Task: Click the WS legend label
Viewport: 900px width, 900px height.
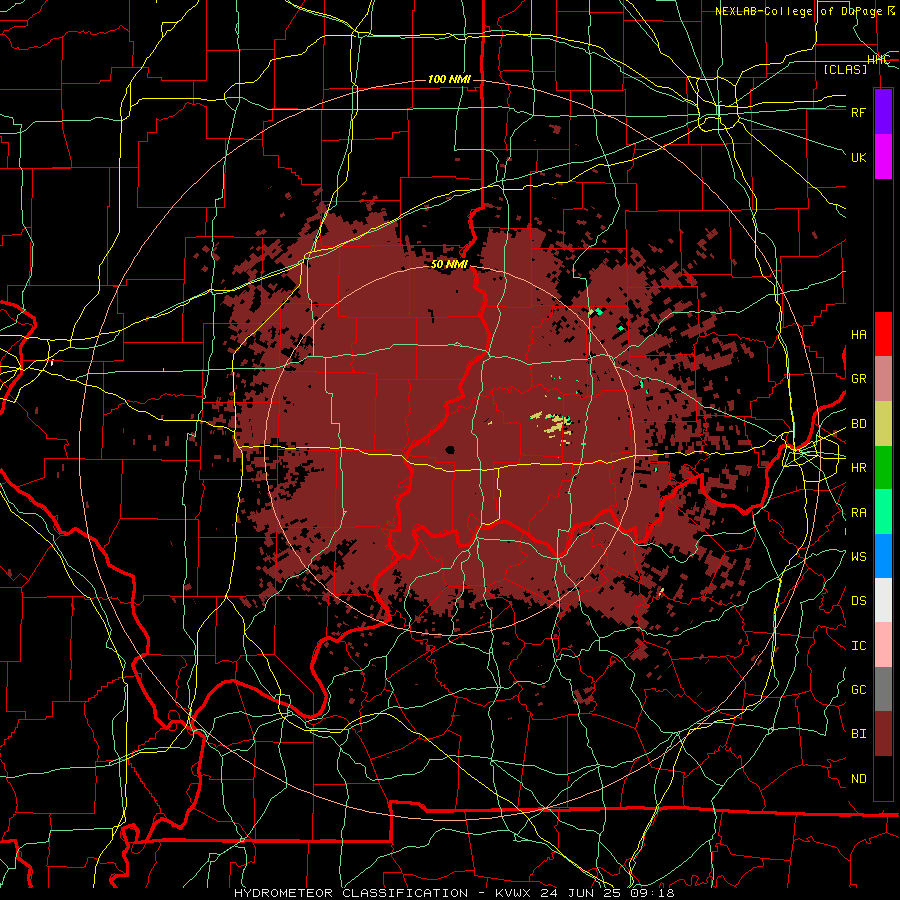Action: [x=858, y=557]
